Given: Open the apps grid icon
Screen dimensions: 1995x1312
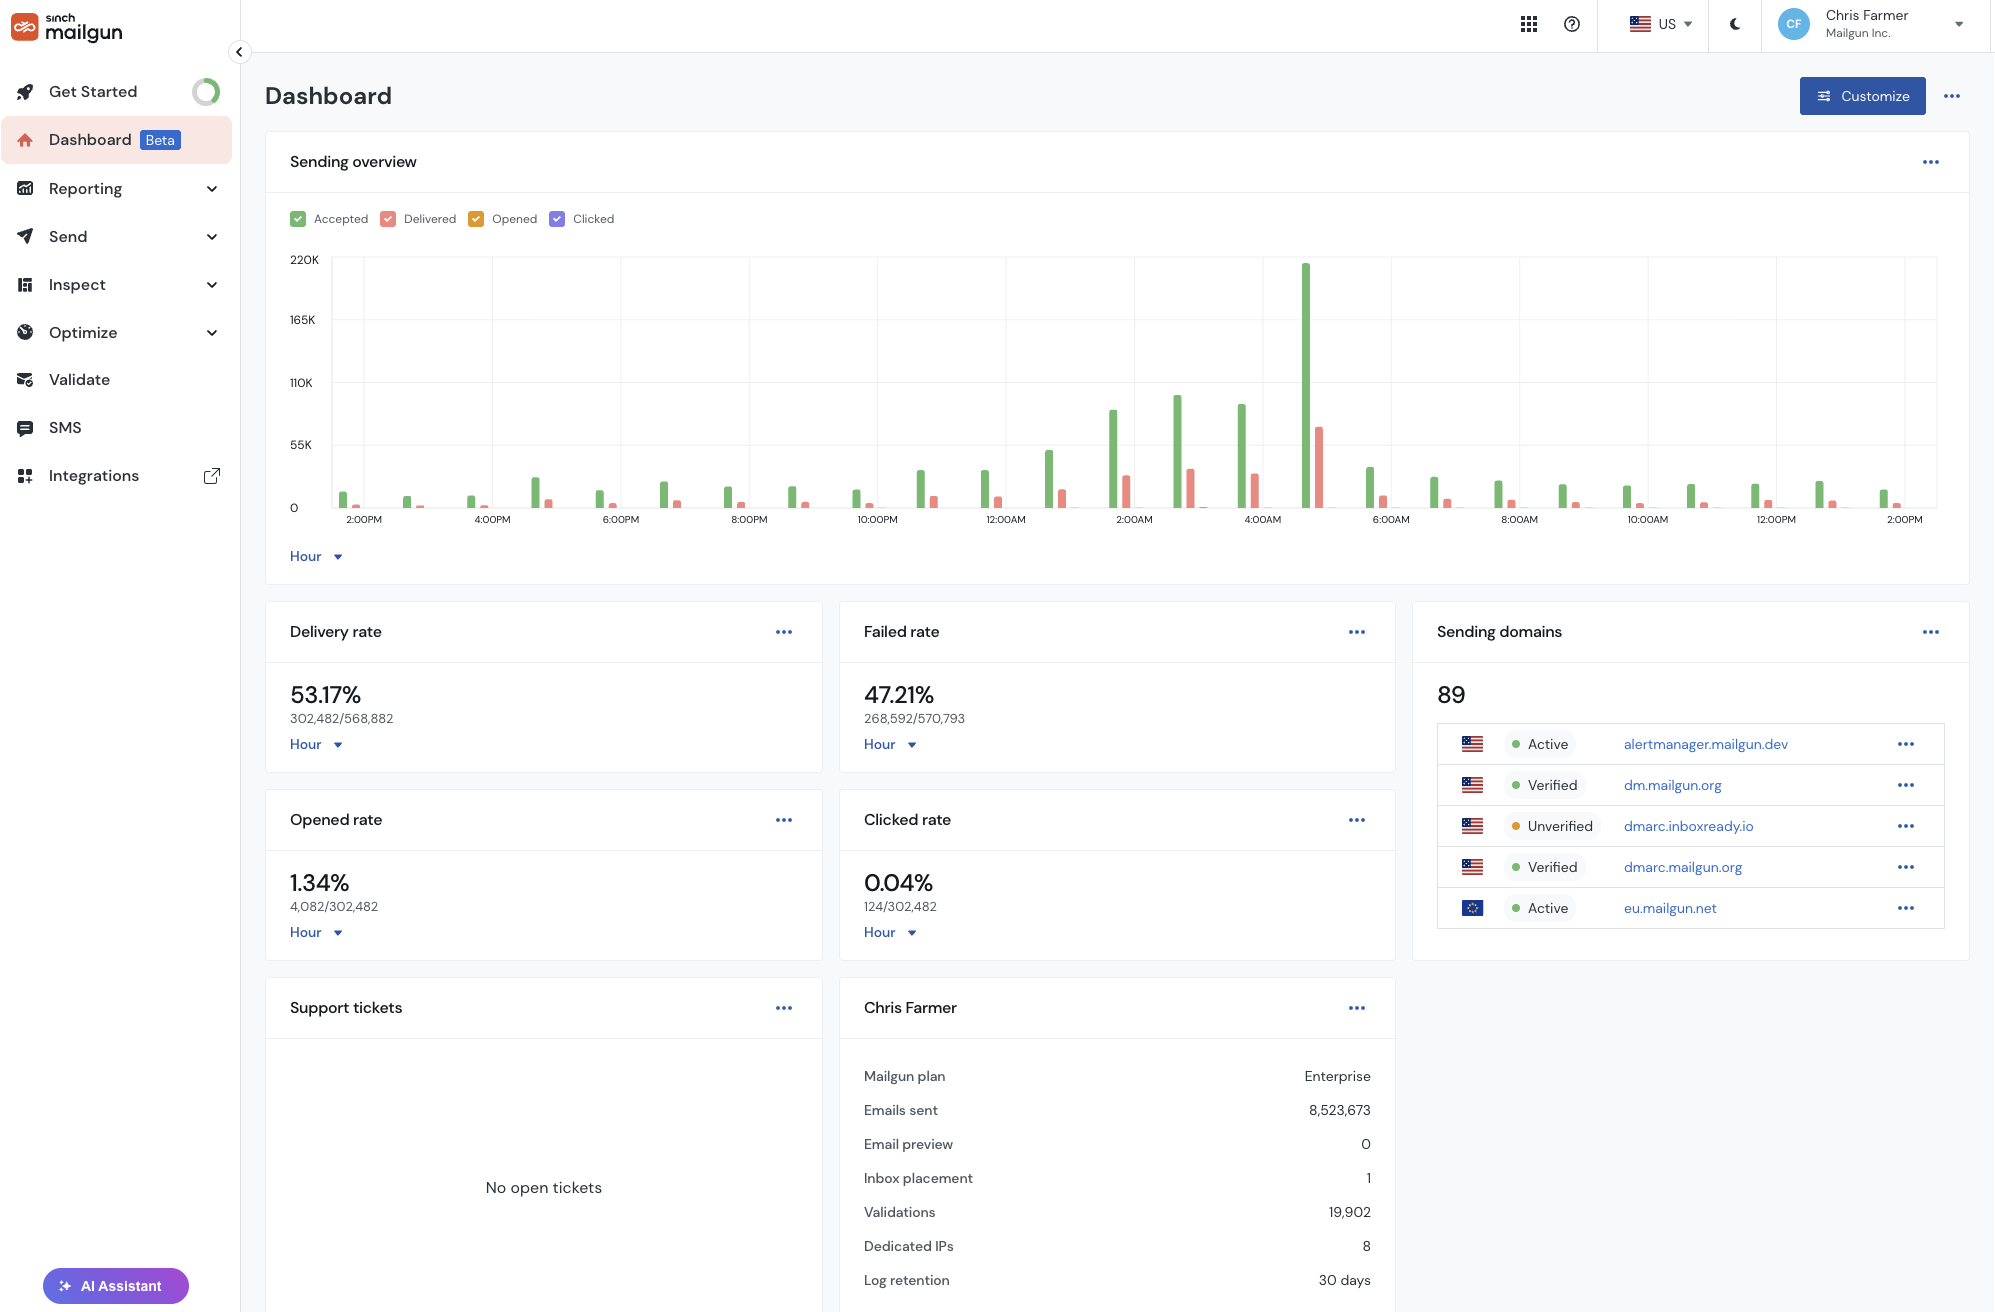Looking at the screenshot, I should pos(1528,24).
